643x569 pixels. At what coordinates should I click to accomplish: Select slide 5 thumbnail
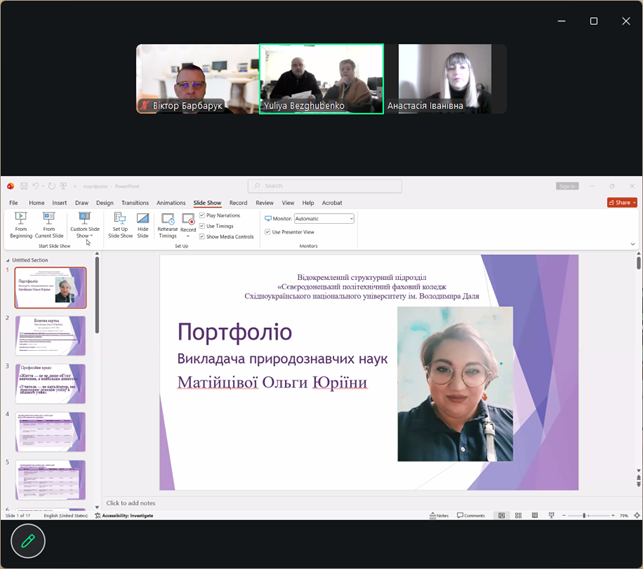click(x=50, y=480)
